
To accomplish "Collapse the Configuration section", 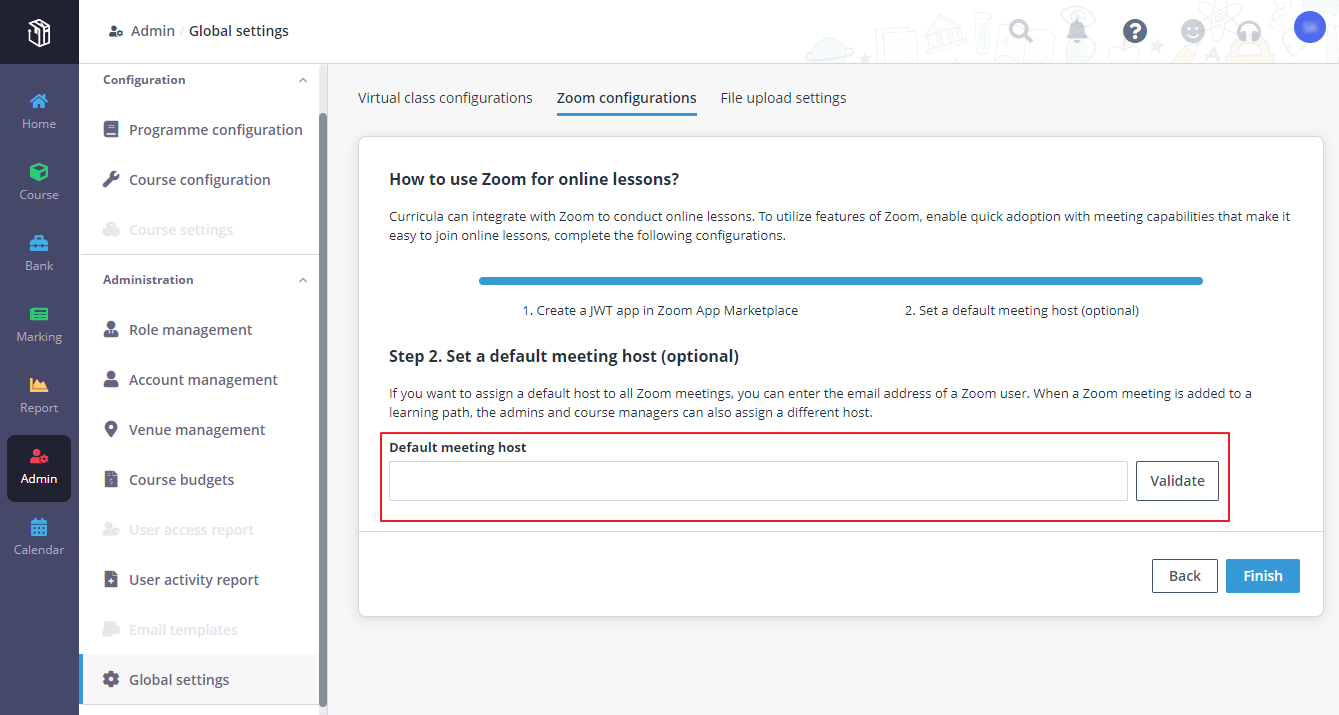I will (303, 80).
